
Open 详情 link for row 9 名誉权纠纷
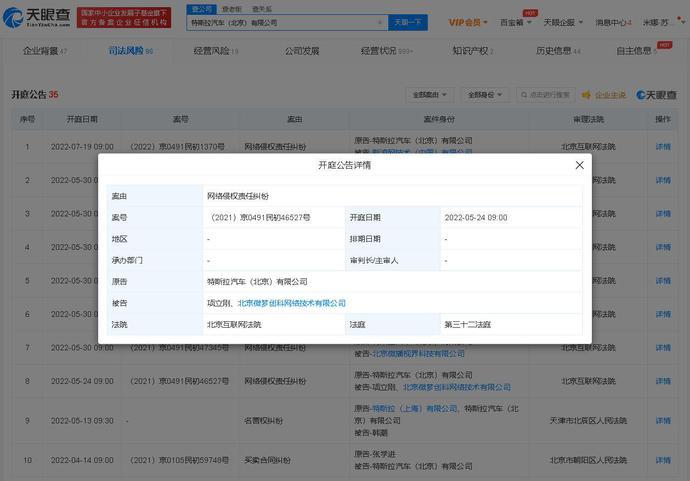(x=663, y=421)
